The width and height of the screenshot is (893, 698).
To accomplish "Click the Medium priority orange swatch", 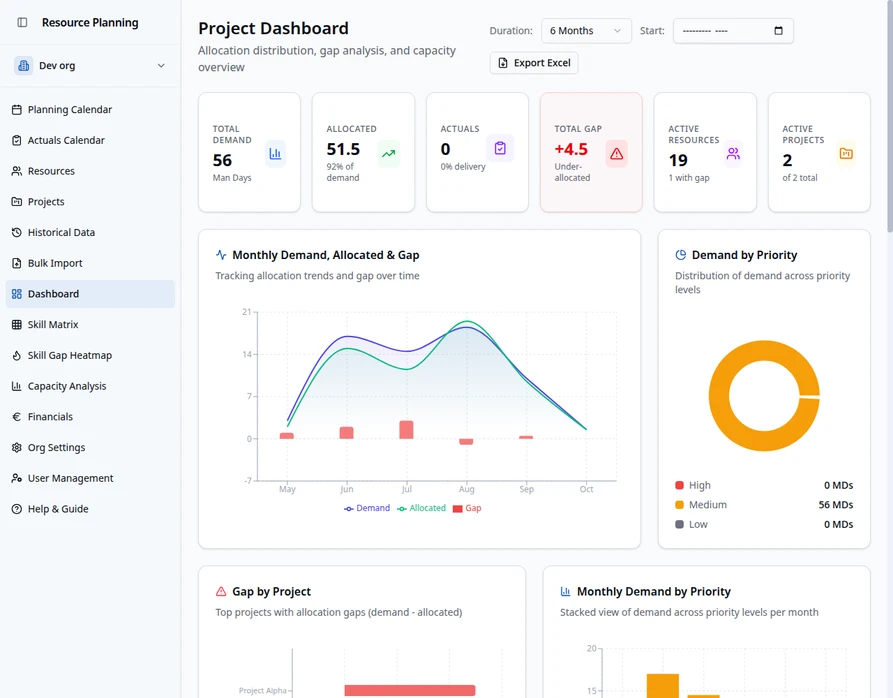I will coord(679,504).
